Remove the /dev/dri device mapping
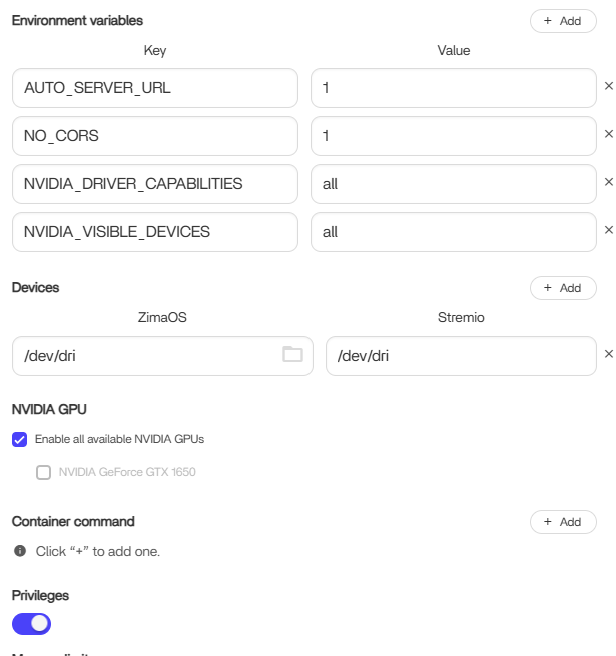Image resolution: width=616 pixels, height=656 pixels. point(608,355)
